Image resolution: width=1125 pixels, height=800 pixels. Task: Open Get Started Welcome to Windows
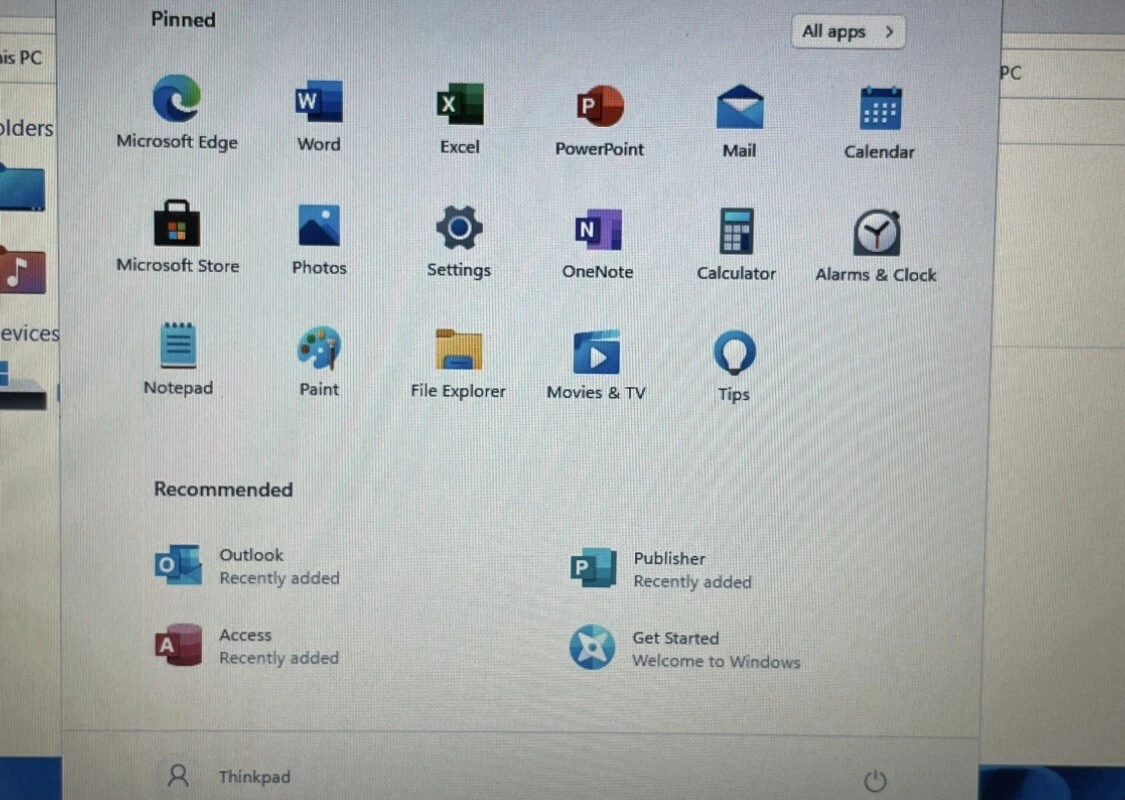pos(685,649)
